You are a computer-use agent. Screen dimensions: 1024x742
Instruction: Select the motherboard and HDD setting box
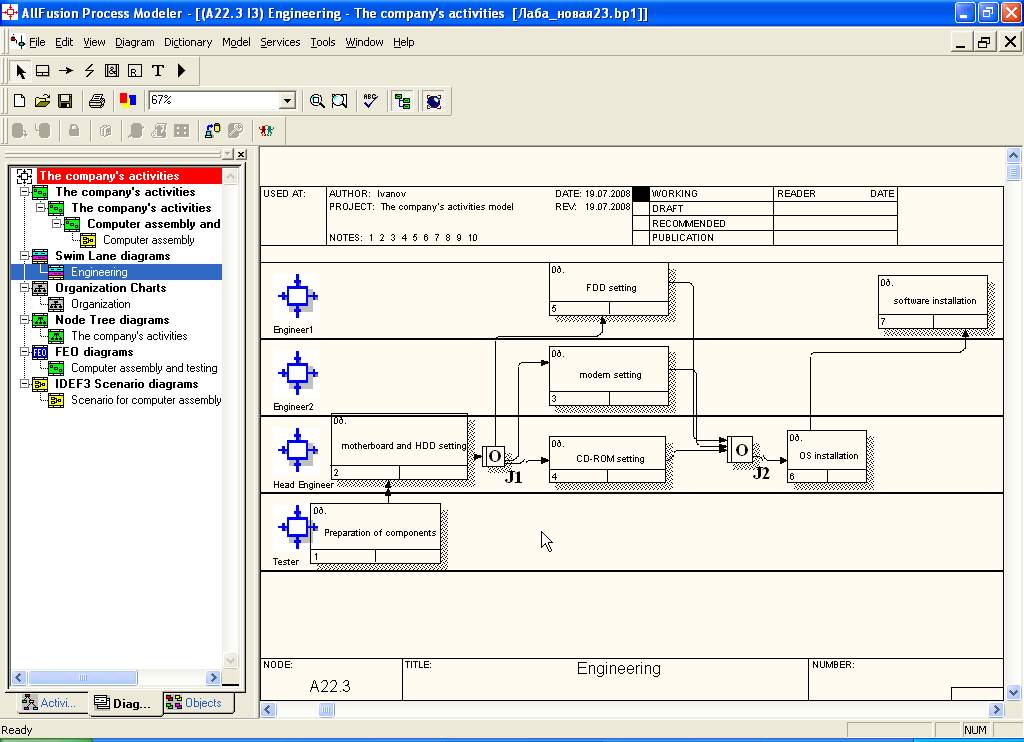click(x=399, y=446)
